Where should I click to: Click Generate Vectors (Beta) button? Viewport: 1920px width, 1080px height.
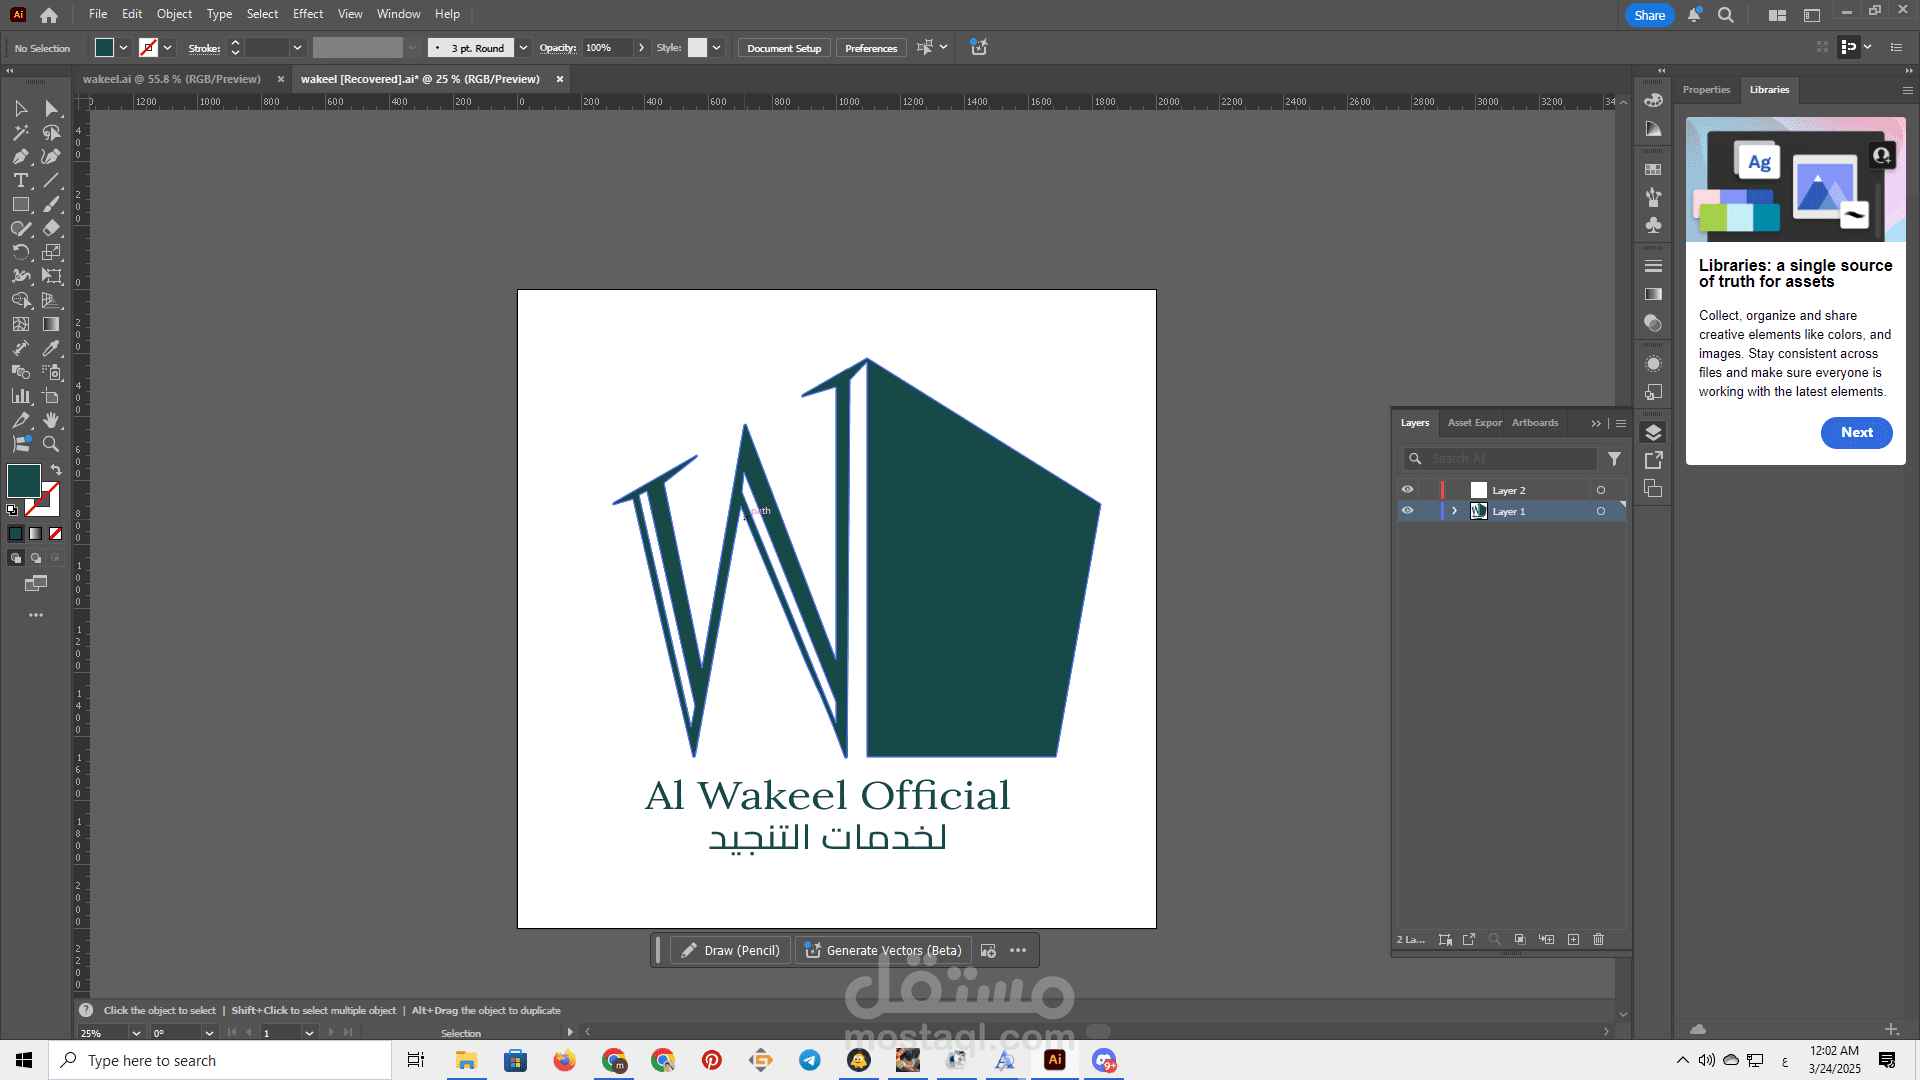click(883, 950)
